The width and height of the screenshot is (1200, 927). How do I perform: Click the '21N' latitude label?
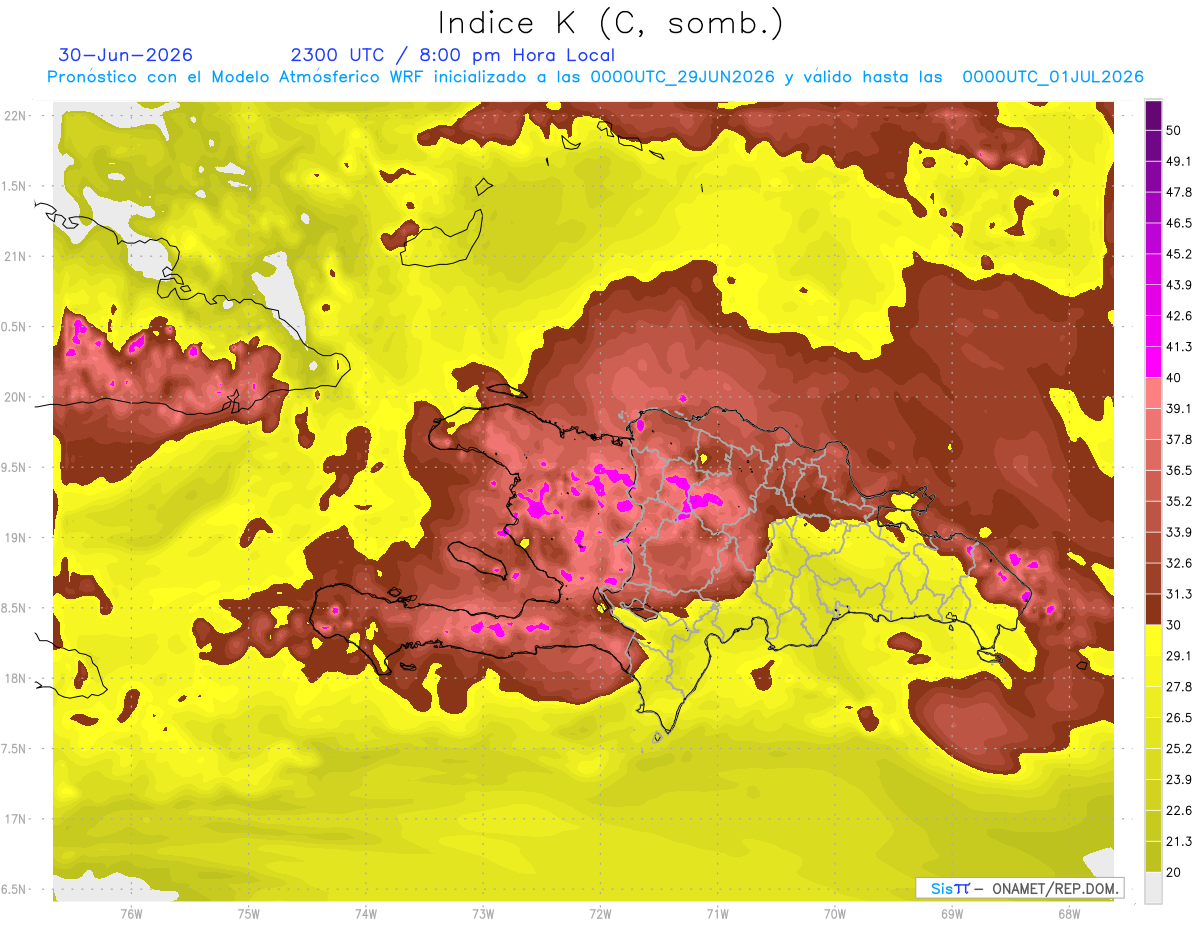coord(14,256)
